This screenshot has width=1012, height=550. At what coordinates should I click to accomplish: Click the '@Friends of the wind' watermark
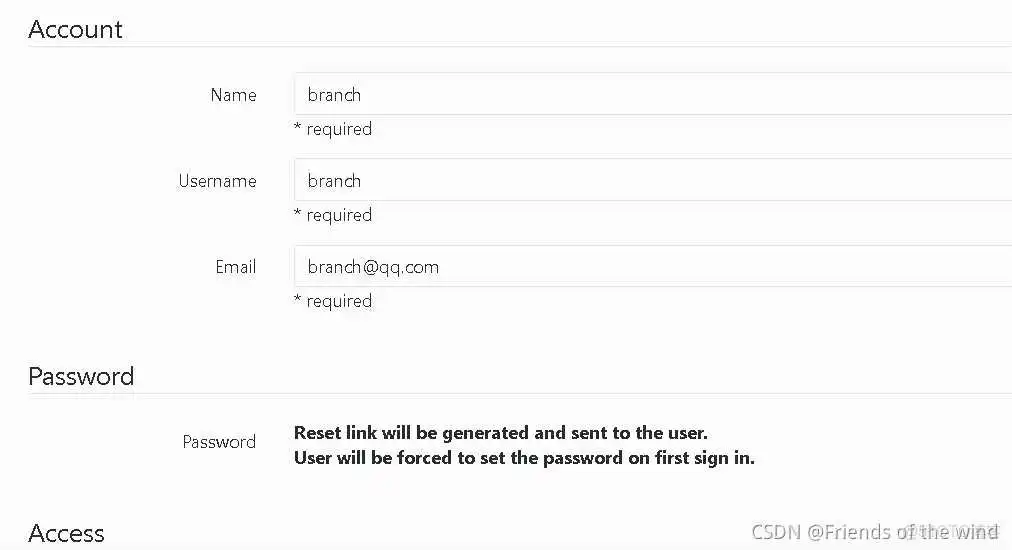(903, 532)
